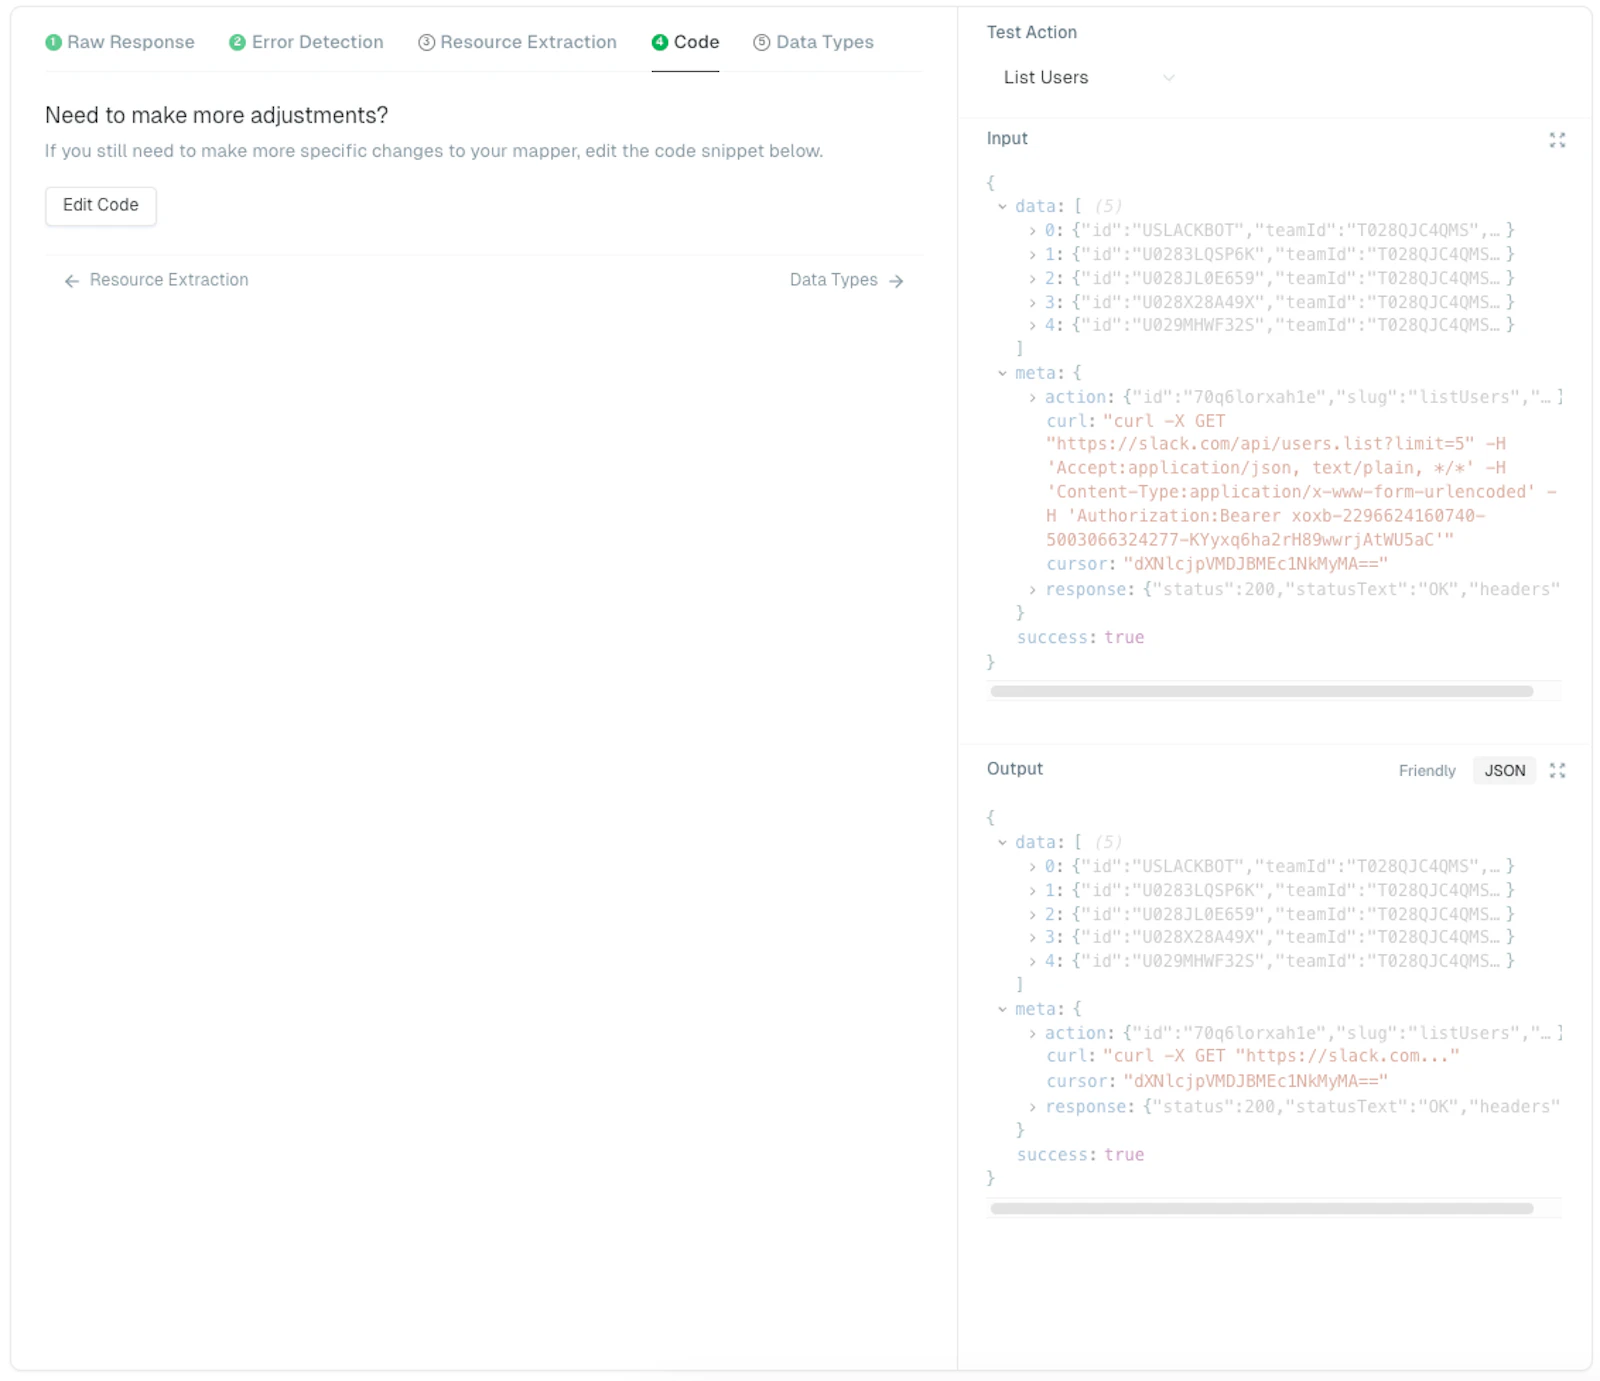This screenshot has height=1381, width=1600.
Task: Click the curl command text in Input
Action: 1301,480
